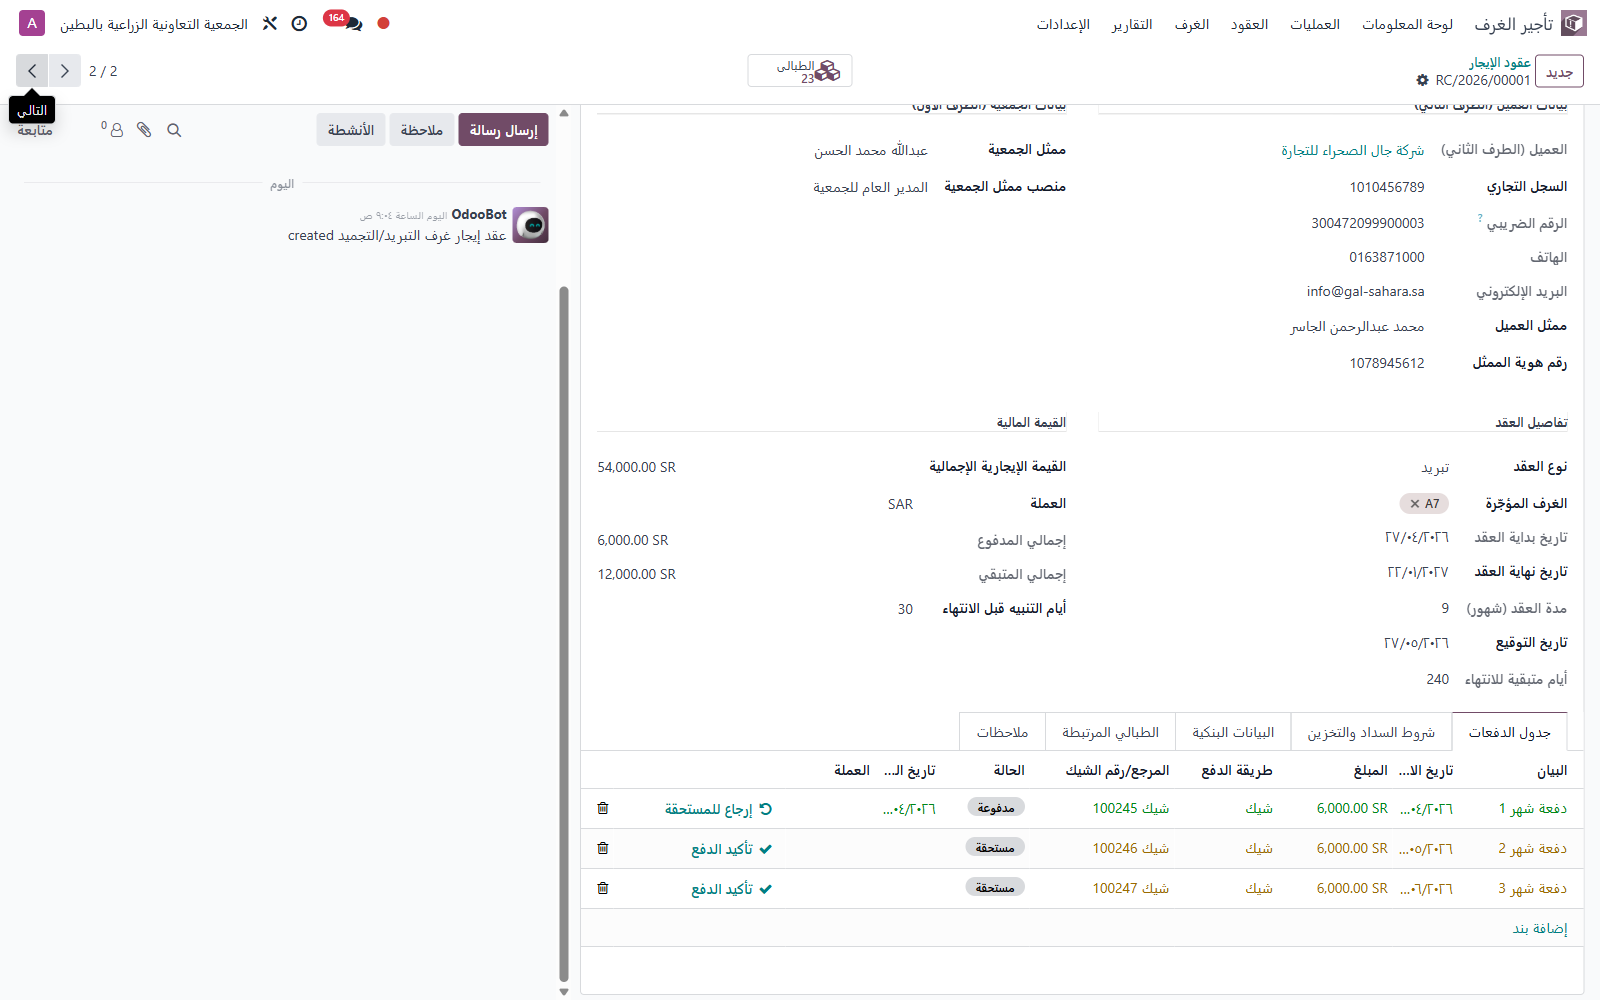Click the مدفوعة status badge
Screen dimensions: 1600x1000
coord(995,807)
